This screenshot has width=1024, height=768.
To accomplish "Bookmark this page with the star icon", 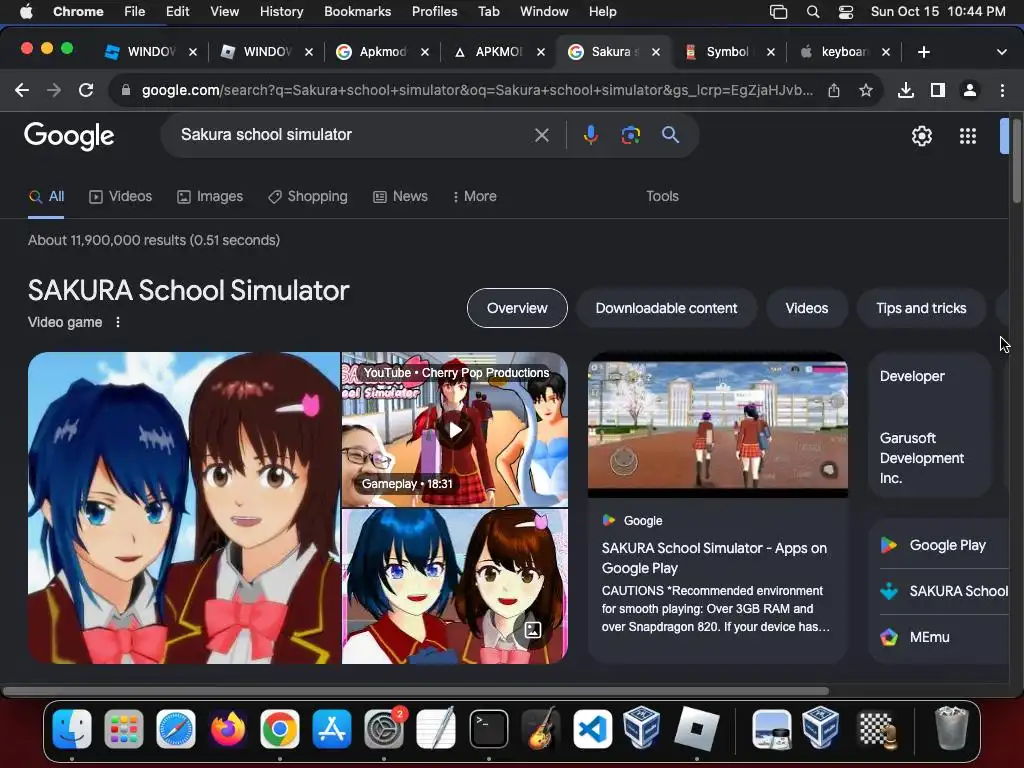I will click(x=866, y=90).
